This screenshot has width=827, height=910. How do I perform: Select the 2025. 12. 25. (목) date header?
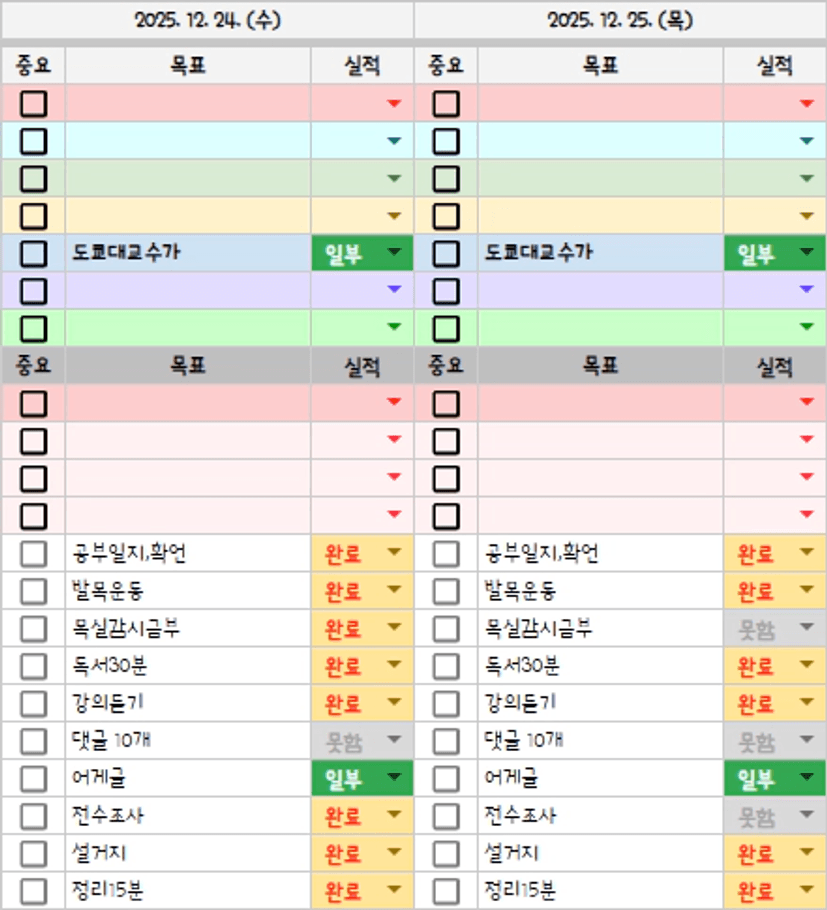620,20
